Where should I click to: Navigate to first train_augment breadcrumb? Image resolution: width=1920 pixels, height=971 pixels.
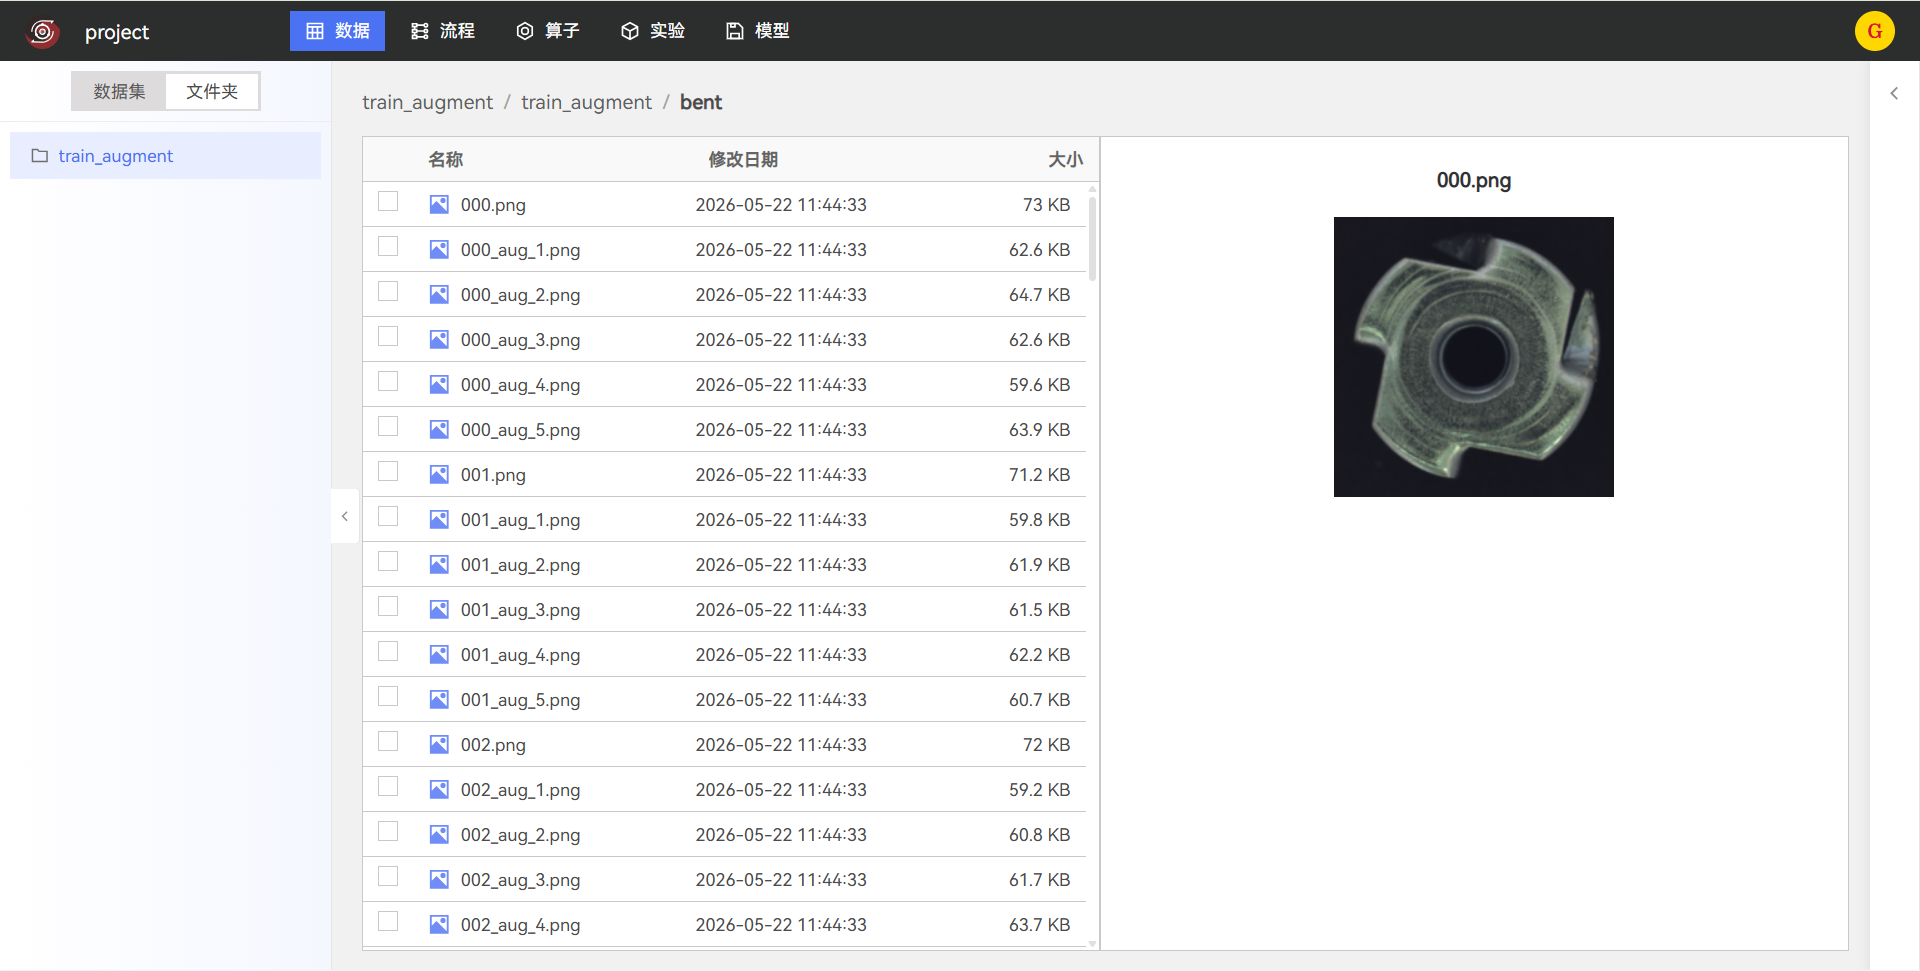pos(427,102)
